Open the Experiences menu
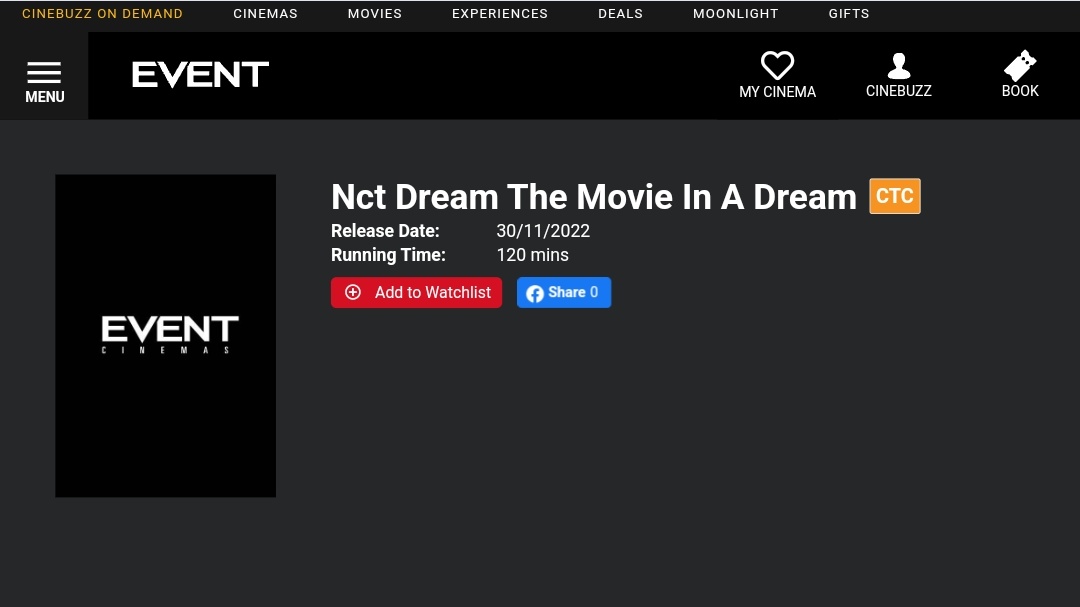 click(x=500, y=14)
